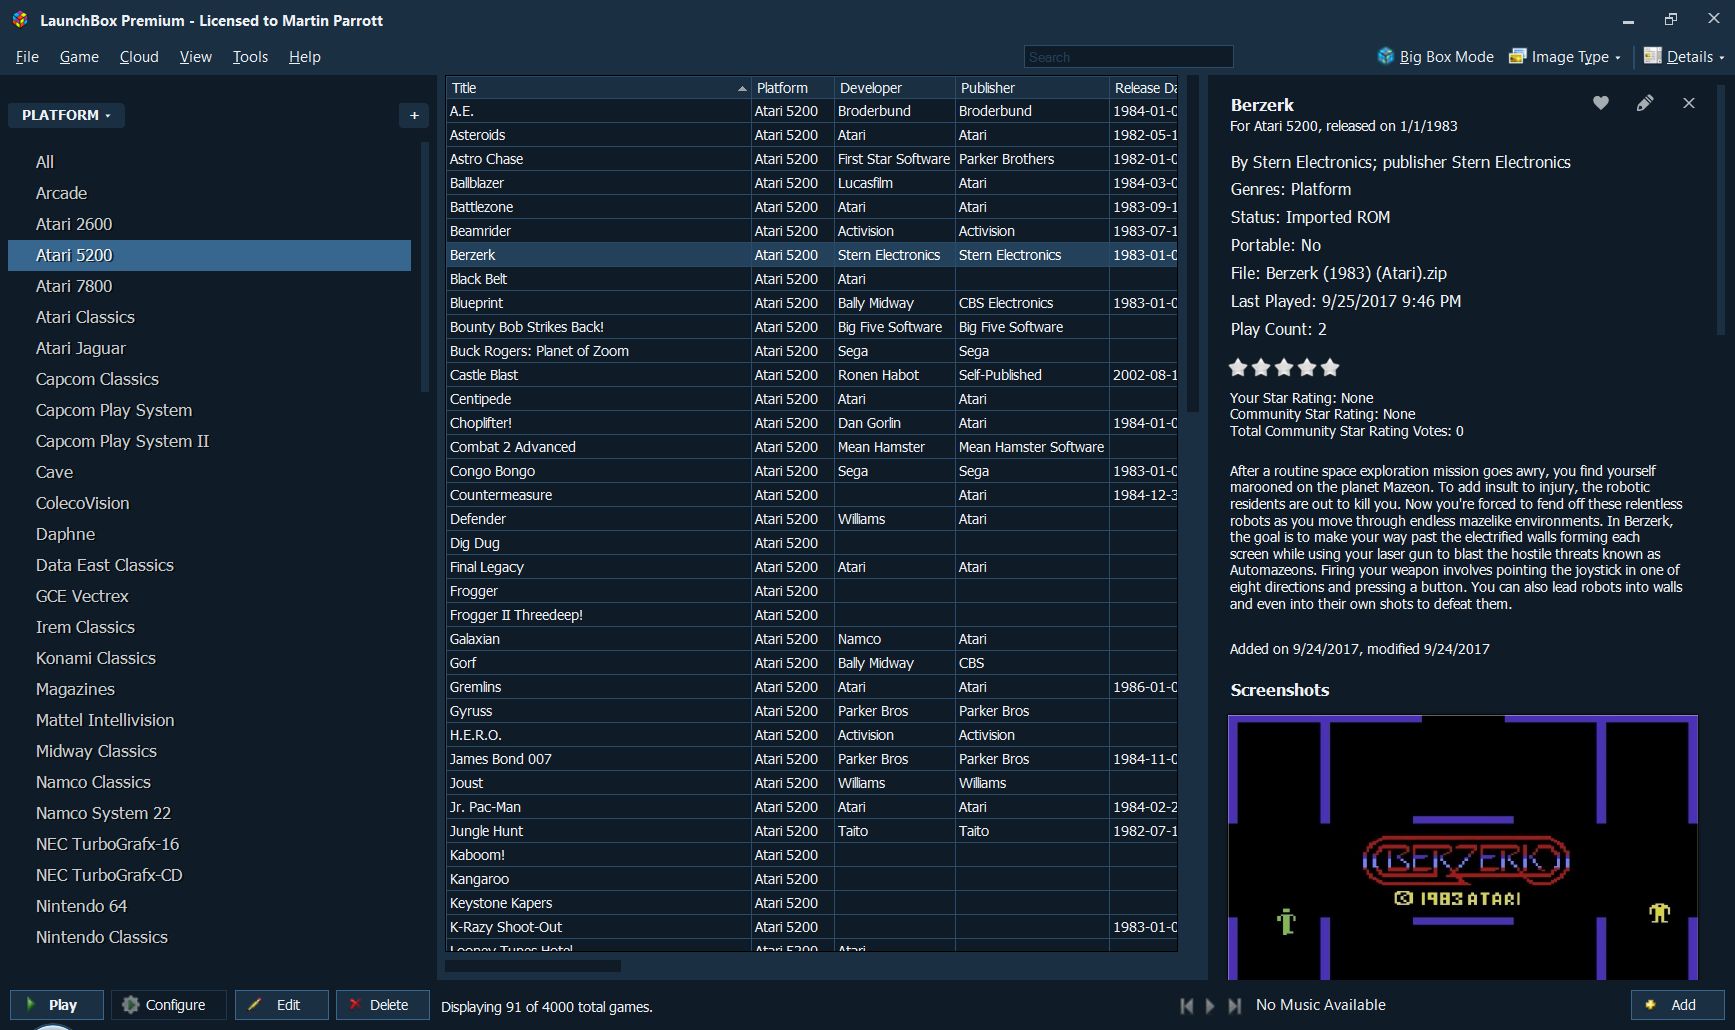Select the Atari Jaguar platform
The height and width of the screenshot is (1030, 1735).
click(x=209, y=348)
